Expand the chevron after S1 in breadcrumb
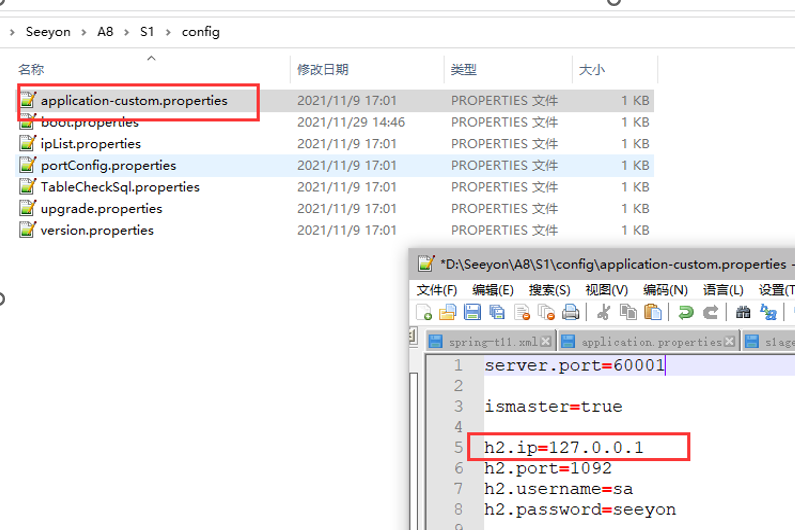This screenshot has width=795, height=530. (168, 32)
